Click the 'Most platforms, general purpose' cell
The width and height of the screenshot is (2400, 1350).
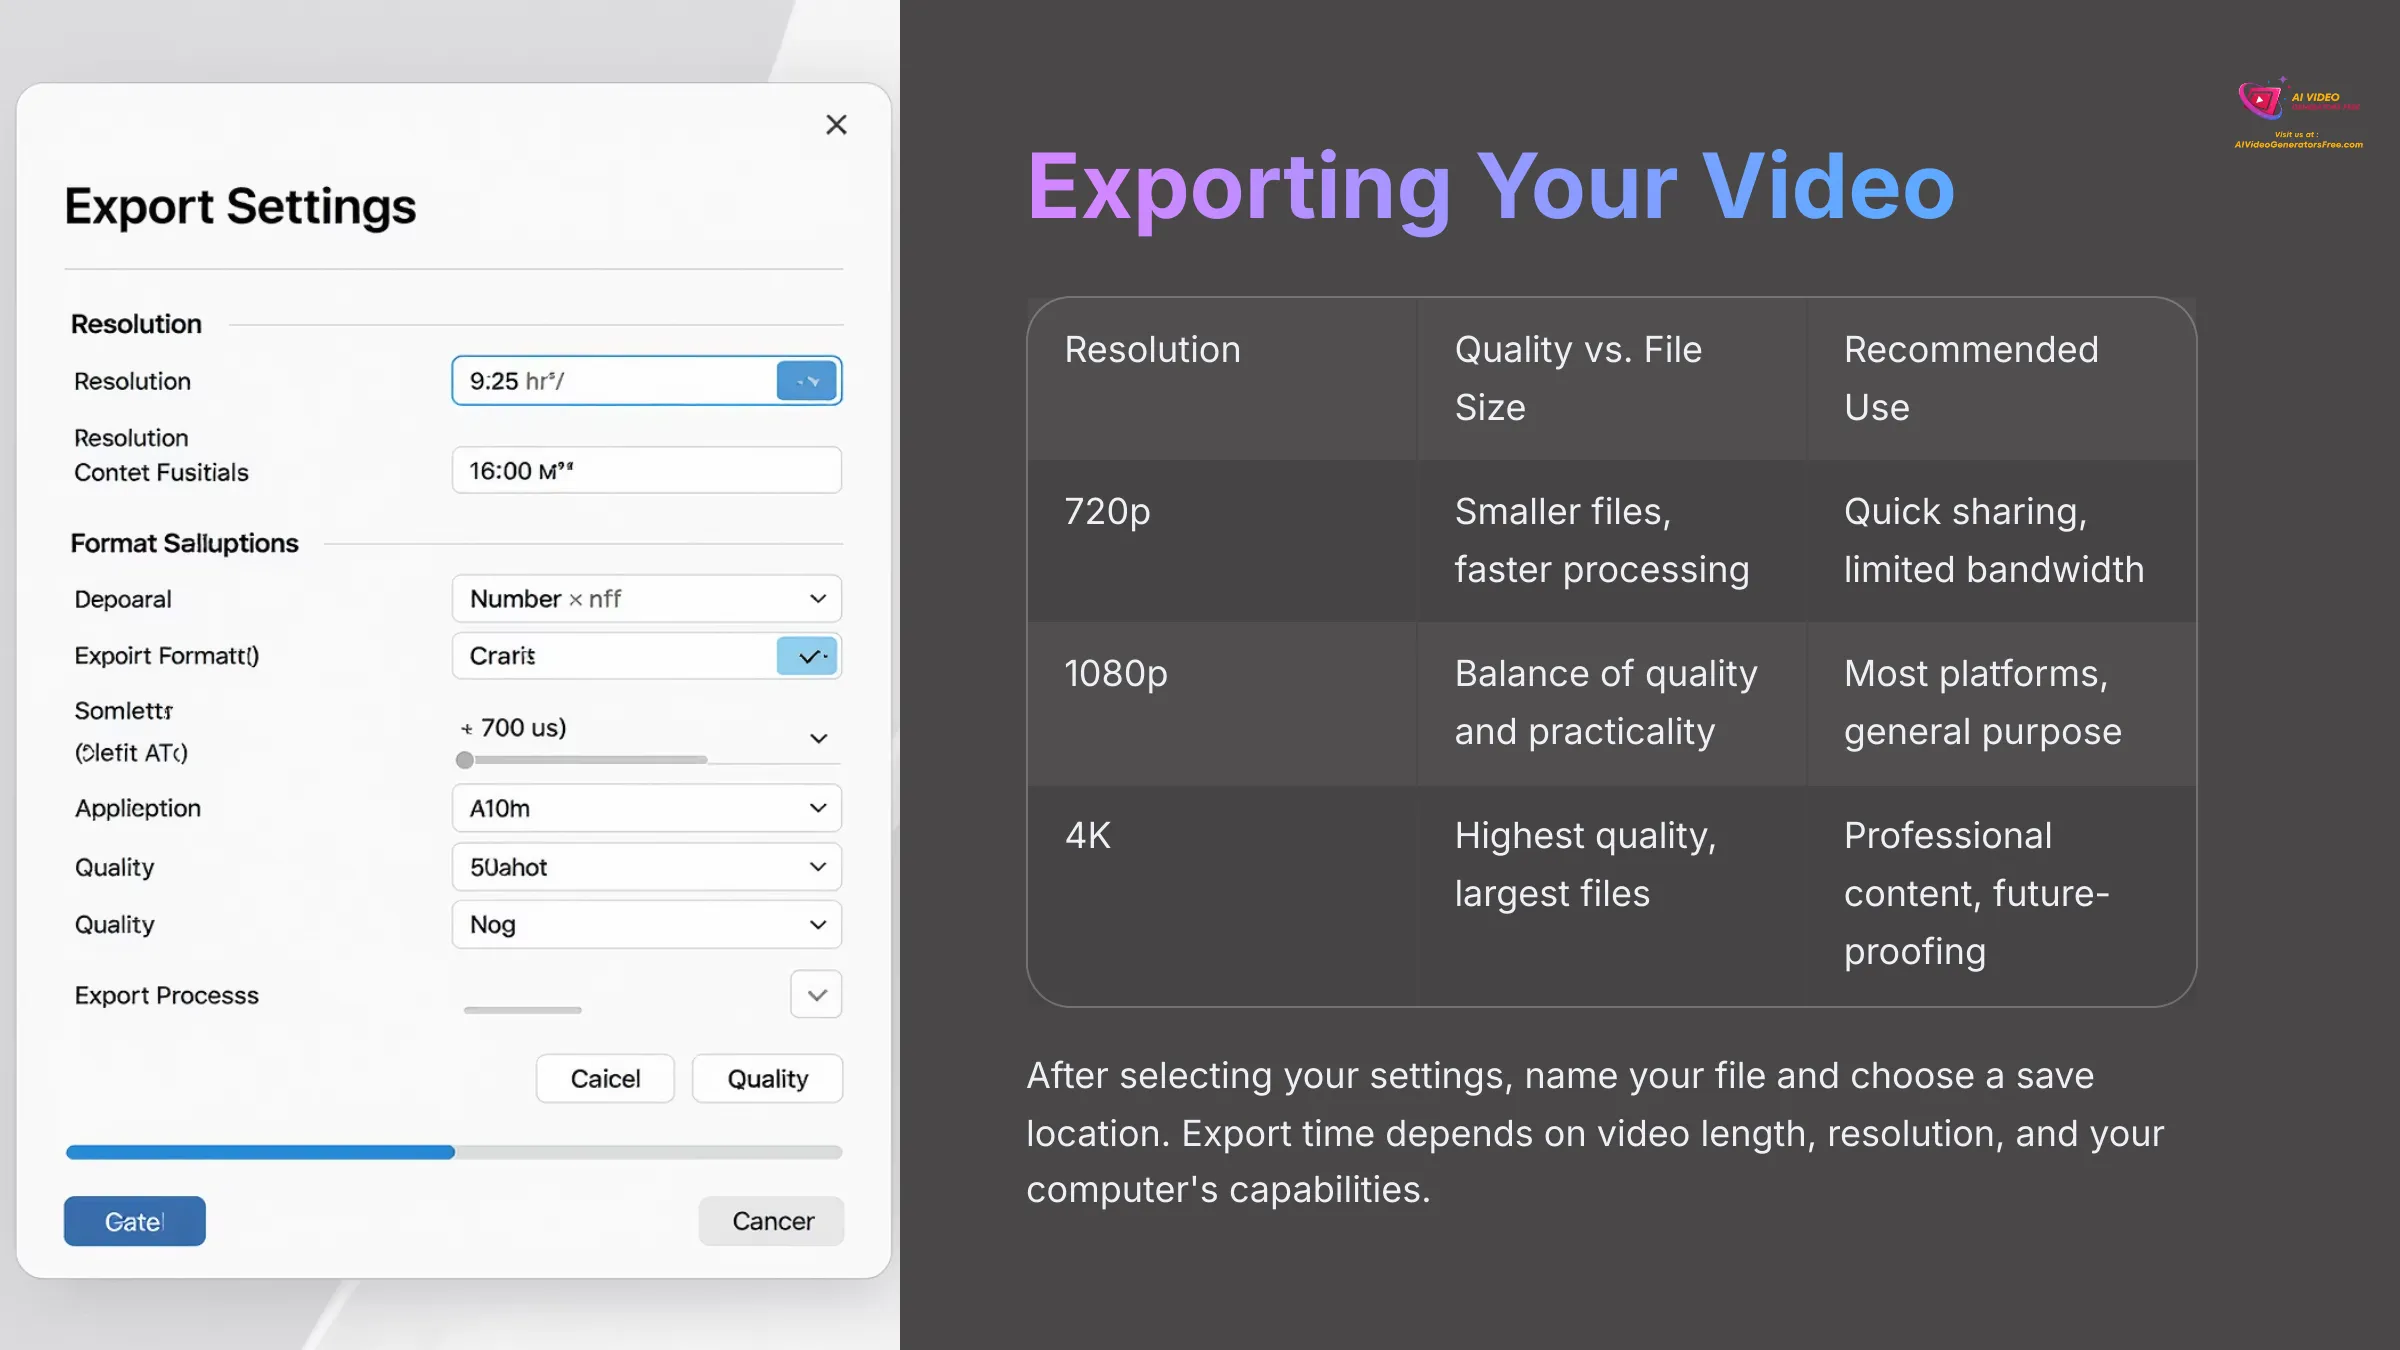tap(2001, 703)
